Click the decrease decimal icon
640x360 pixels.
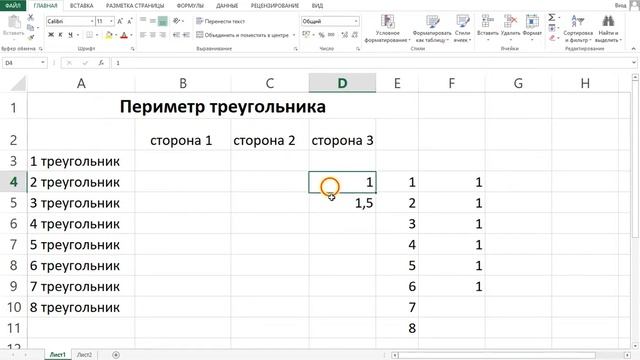(x=355, y=35)
